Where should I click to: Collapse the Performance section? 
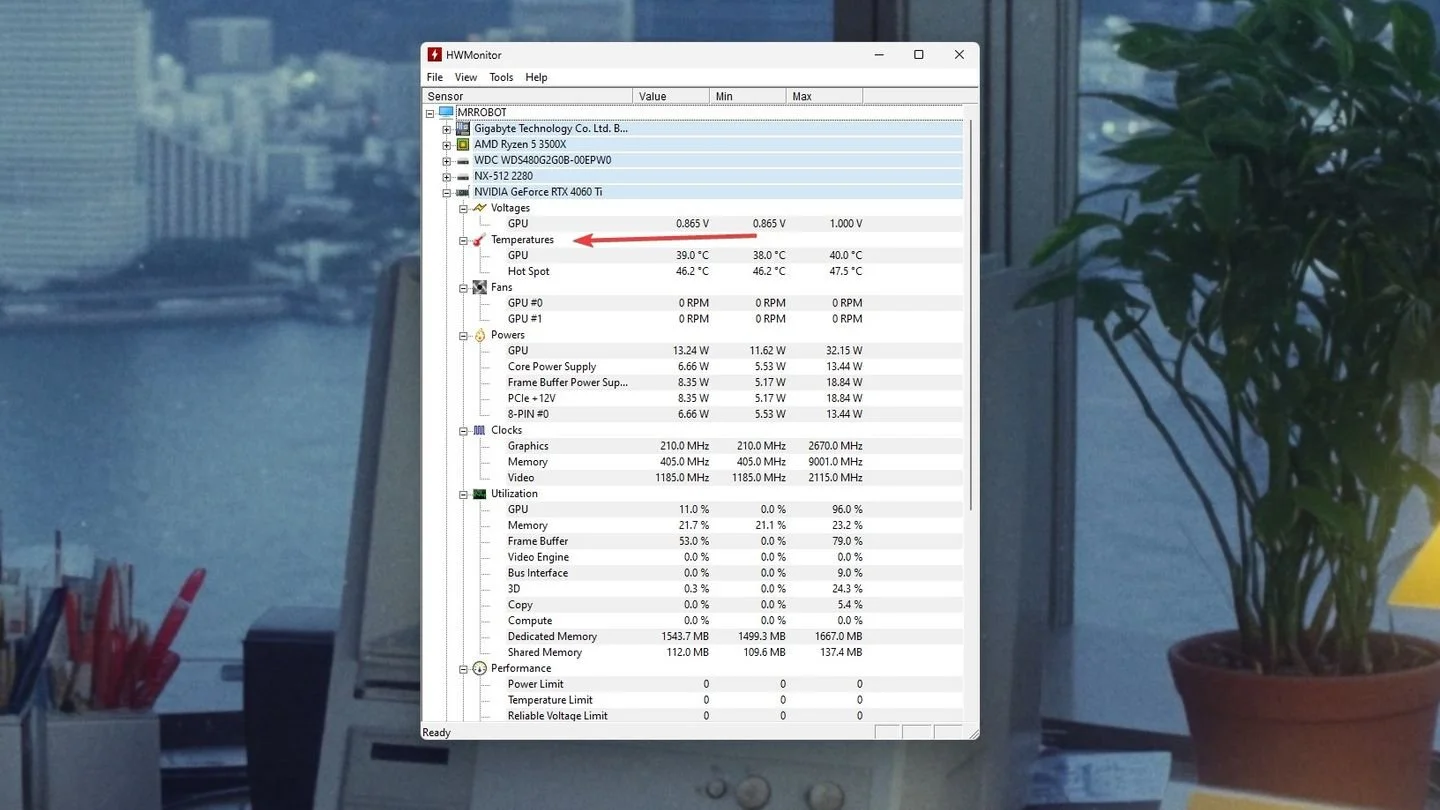pos(464,668)
